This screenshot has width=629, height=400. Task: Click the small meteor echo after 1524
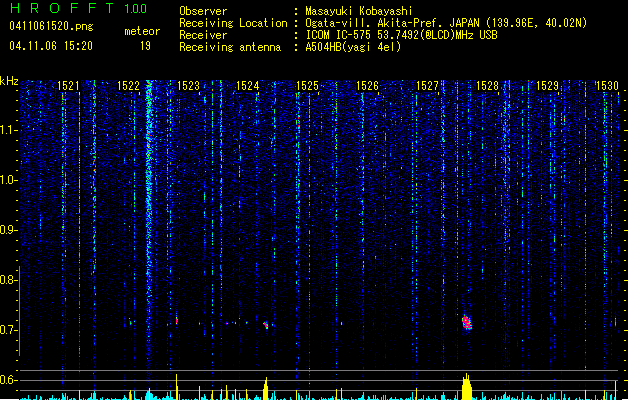[266, 325]
